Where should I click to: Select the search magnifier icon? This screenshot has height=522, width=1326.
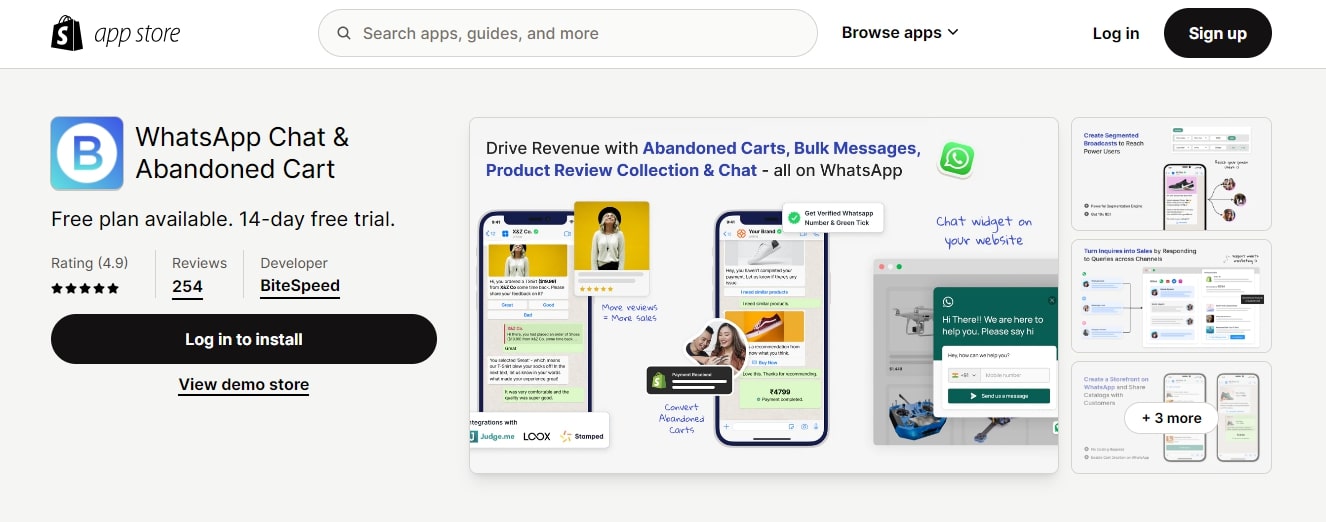pos(344,33)
